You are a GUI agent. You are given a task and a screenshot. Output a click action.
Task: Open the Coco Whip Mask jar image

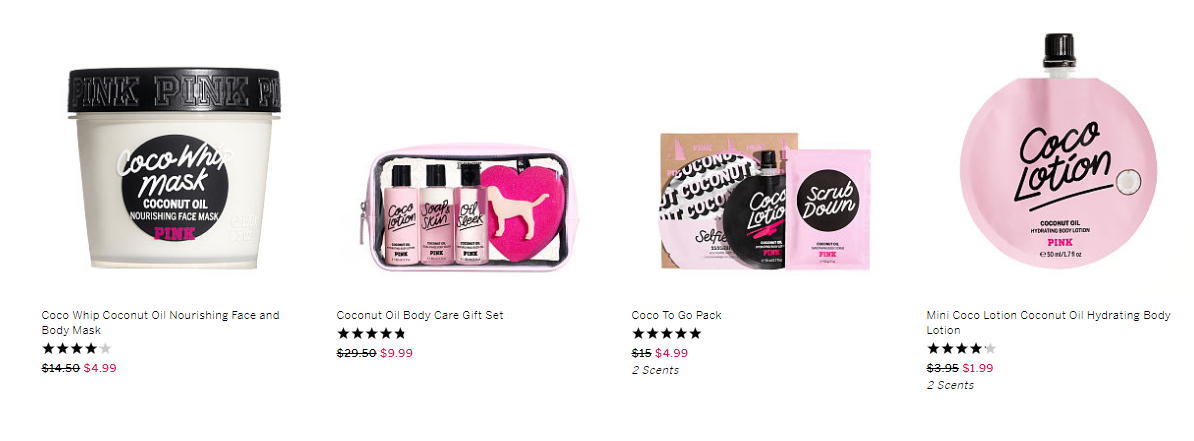[x=174, y=168]
